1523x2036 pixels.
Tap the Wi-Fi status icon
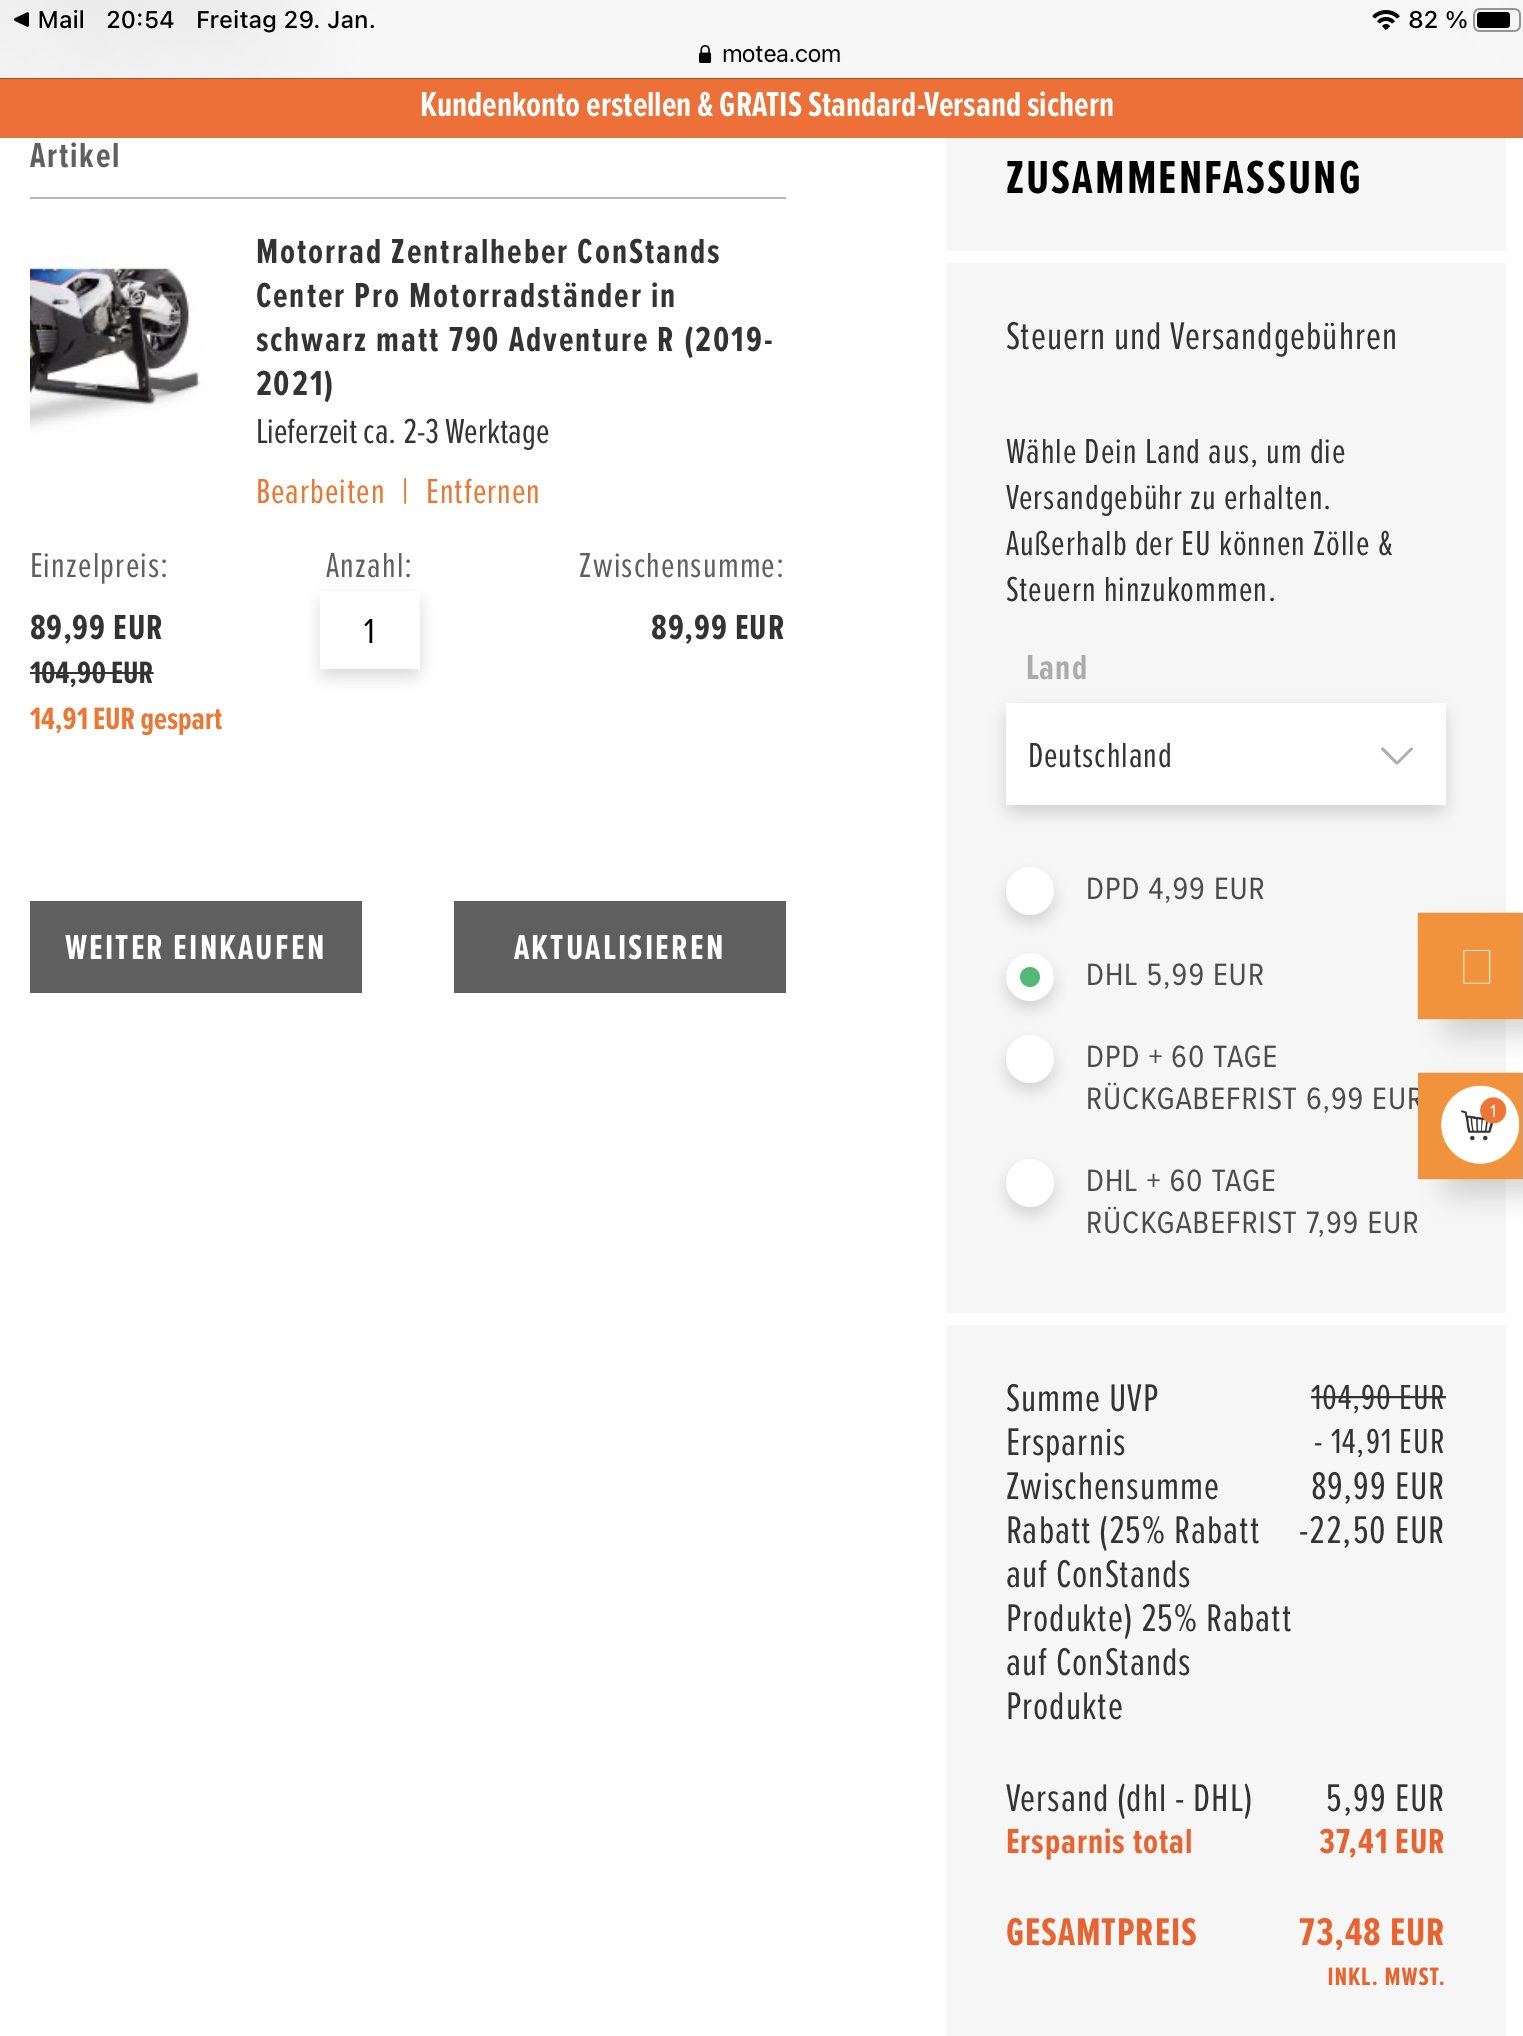pyautogui.click(x=1385, y=20)
